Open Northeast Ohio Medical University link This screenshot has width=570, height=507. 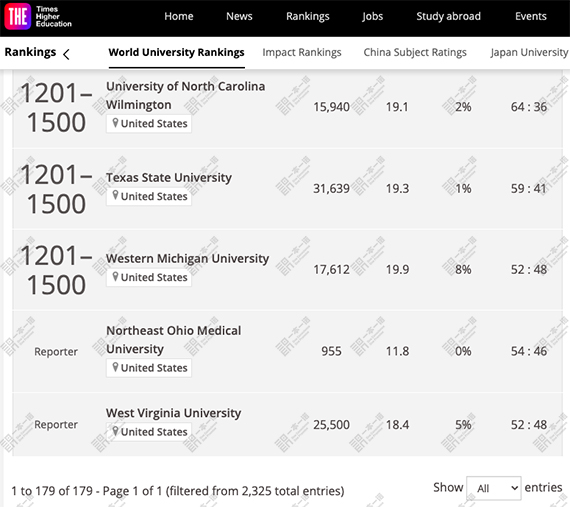[x=173, y=339]
